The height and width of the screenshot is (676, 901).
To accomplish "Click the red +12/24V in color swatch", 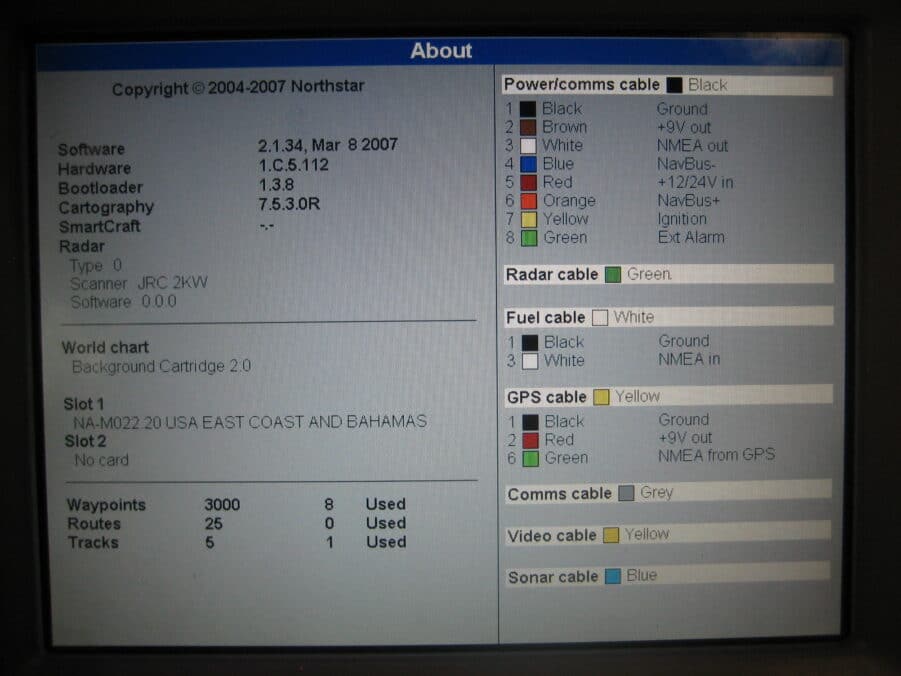I will [529, 182].
